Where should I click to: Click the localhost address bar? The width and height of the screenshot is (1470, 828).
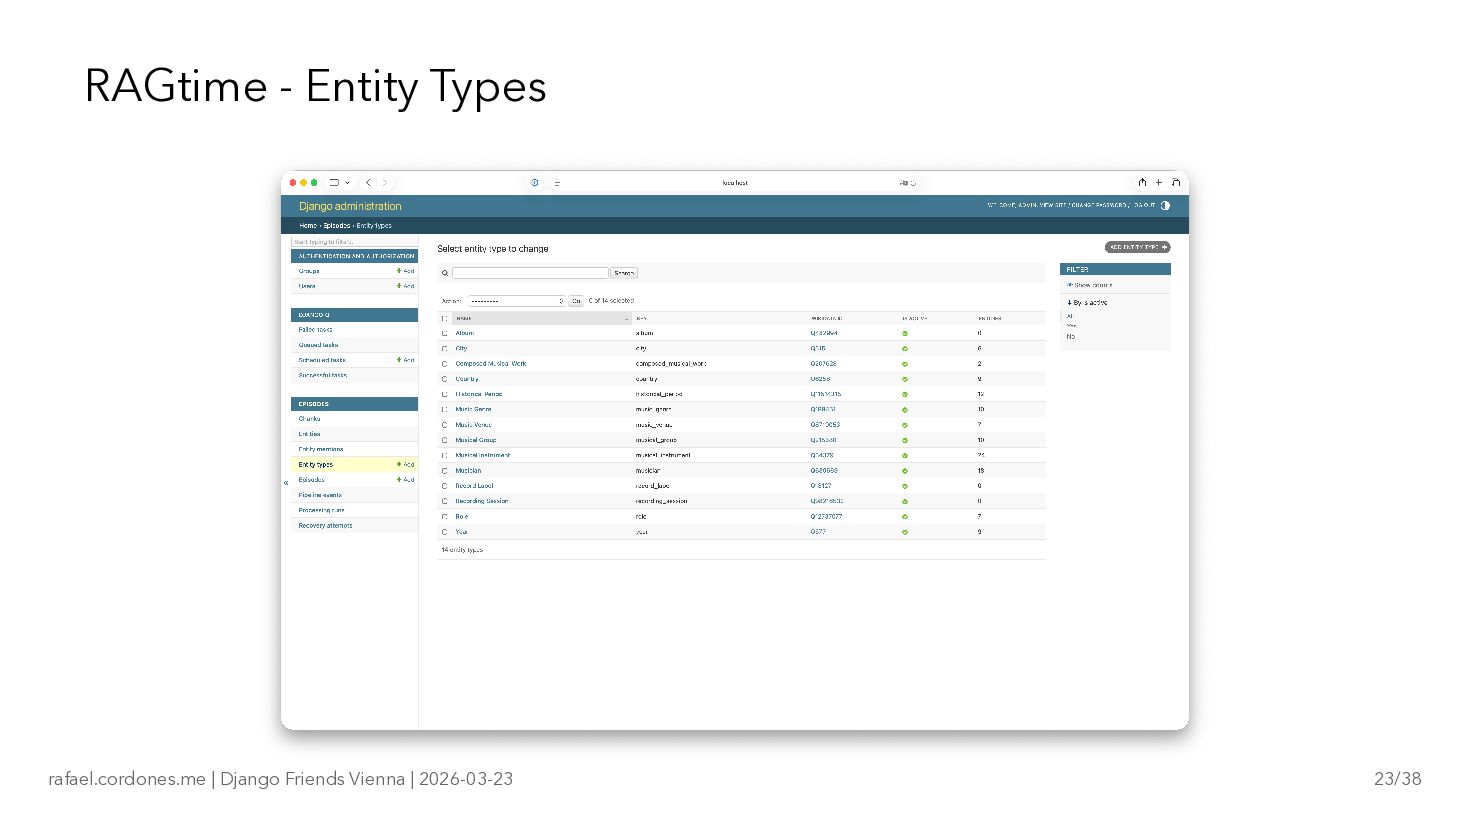(735, 183)
